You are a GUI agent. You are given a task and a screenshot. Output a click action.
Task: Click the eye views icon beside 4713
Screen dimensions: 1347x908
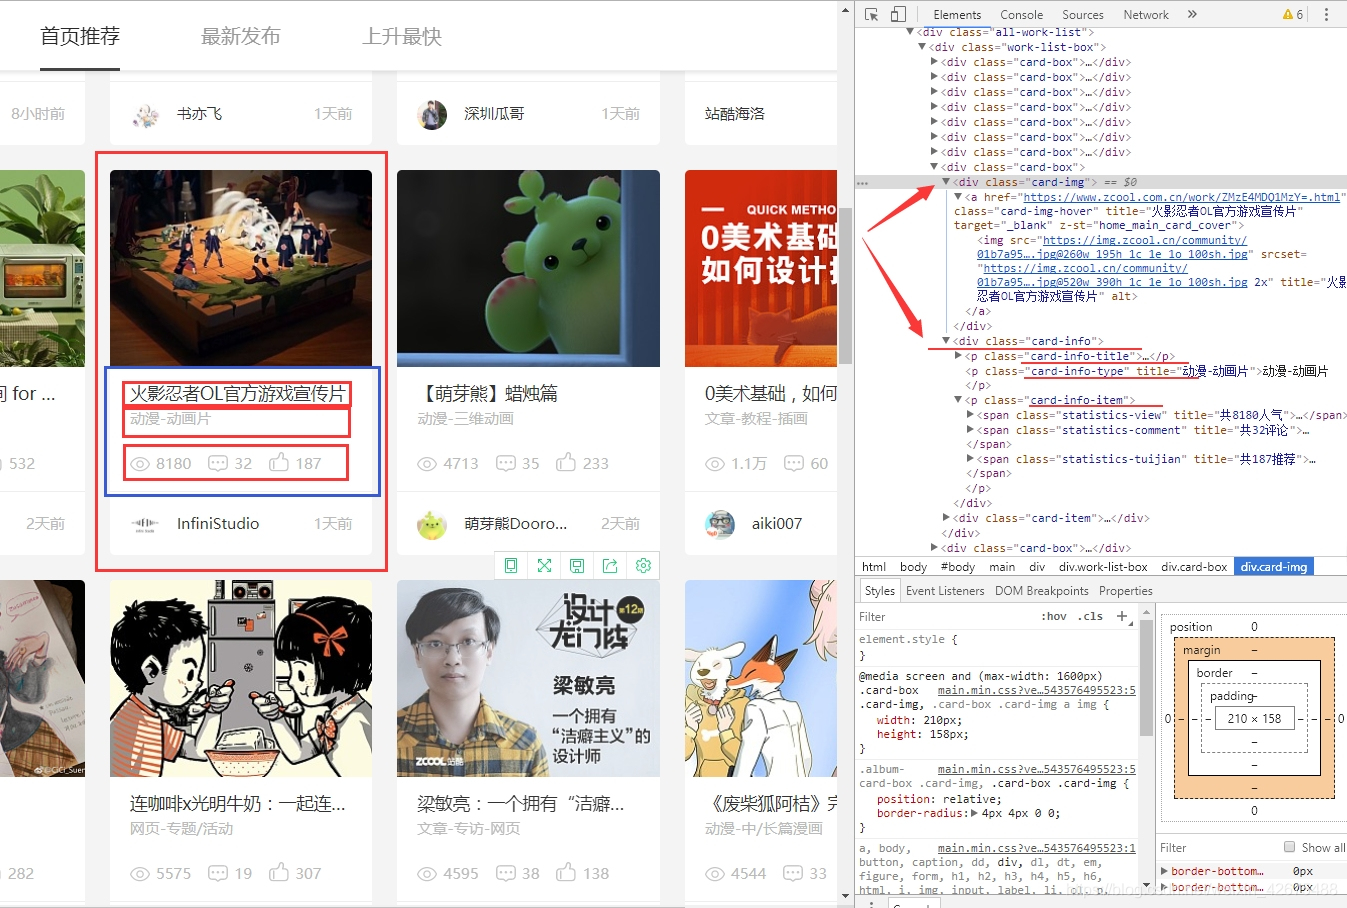(427, 464)
